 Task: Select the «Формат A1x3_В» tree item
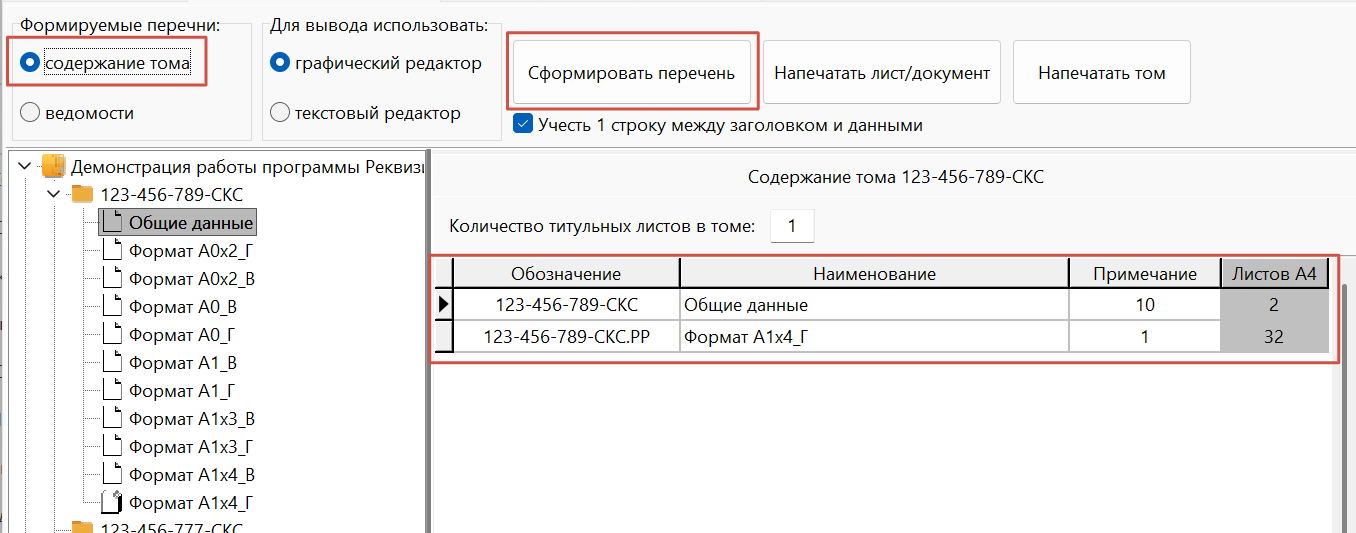tap(192, 418)
